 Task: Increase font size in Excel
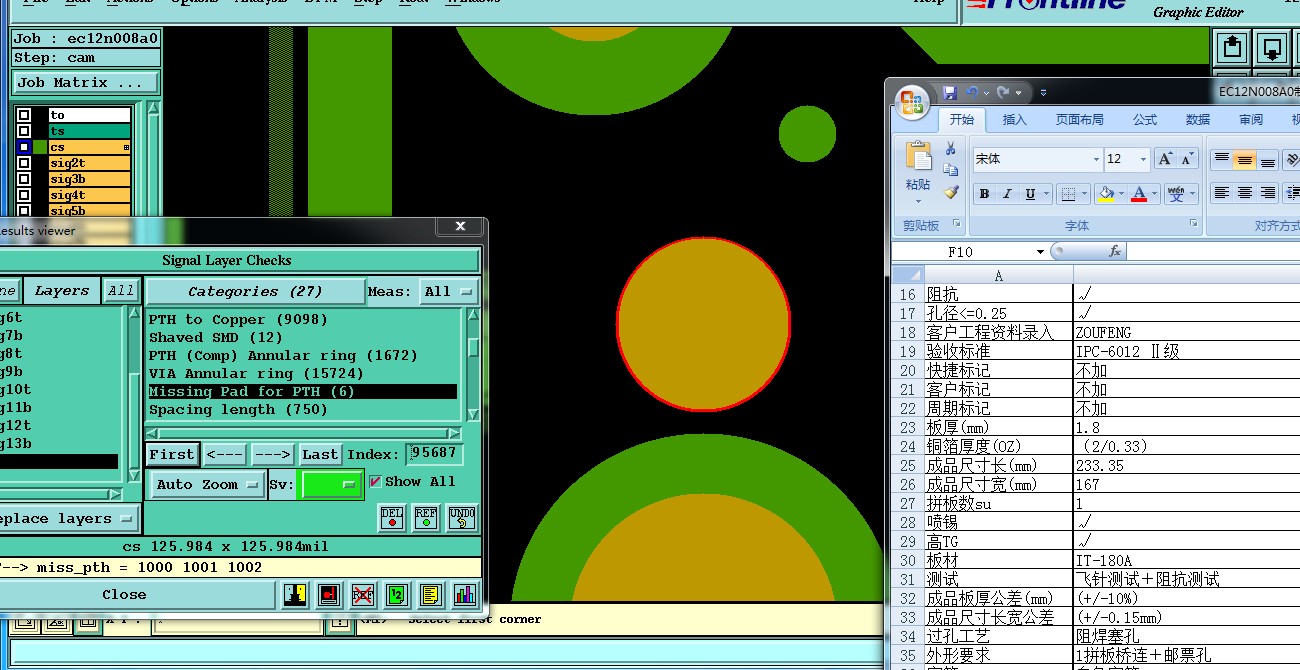tap(1165, 159)
